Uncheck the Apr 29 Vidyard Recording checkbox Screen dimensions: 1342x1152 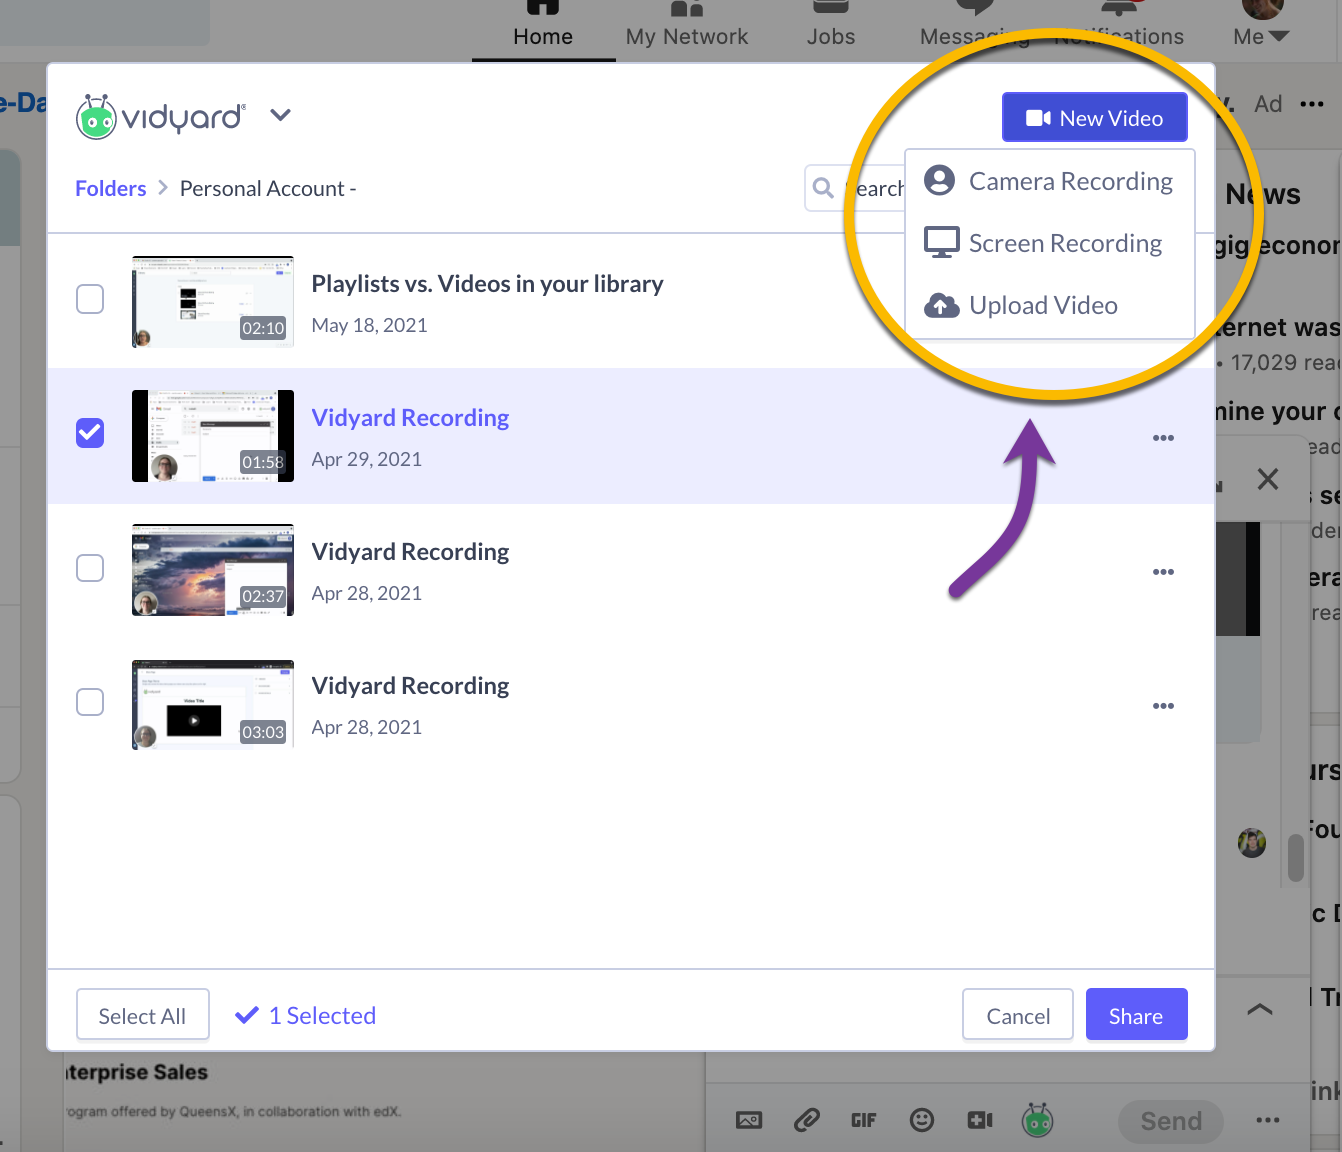coord(90,433)
